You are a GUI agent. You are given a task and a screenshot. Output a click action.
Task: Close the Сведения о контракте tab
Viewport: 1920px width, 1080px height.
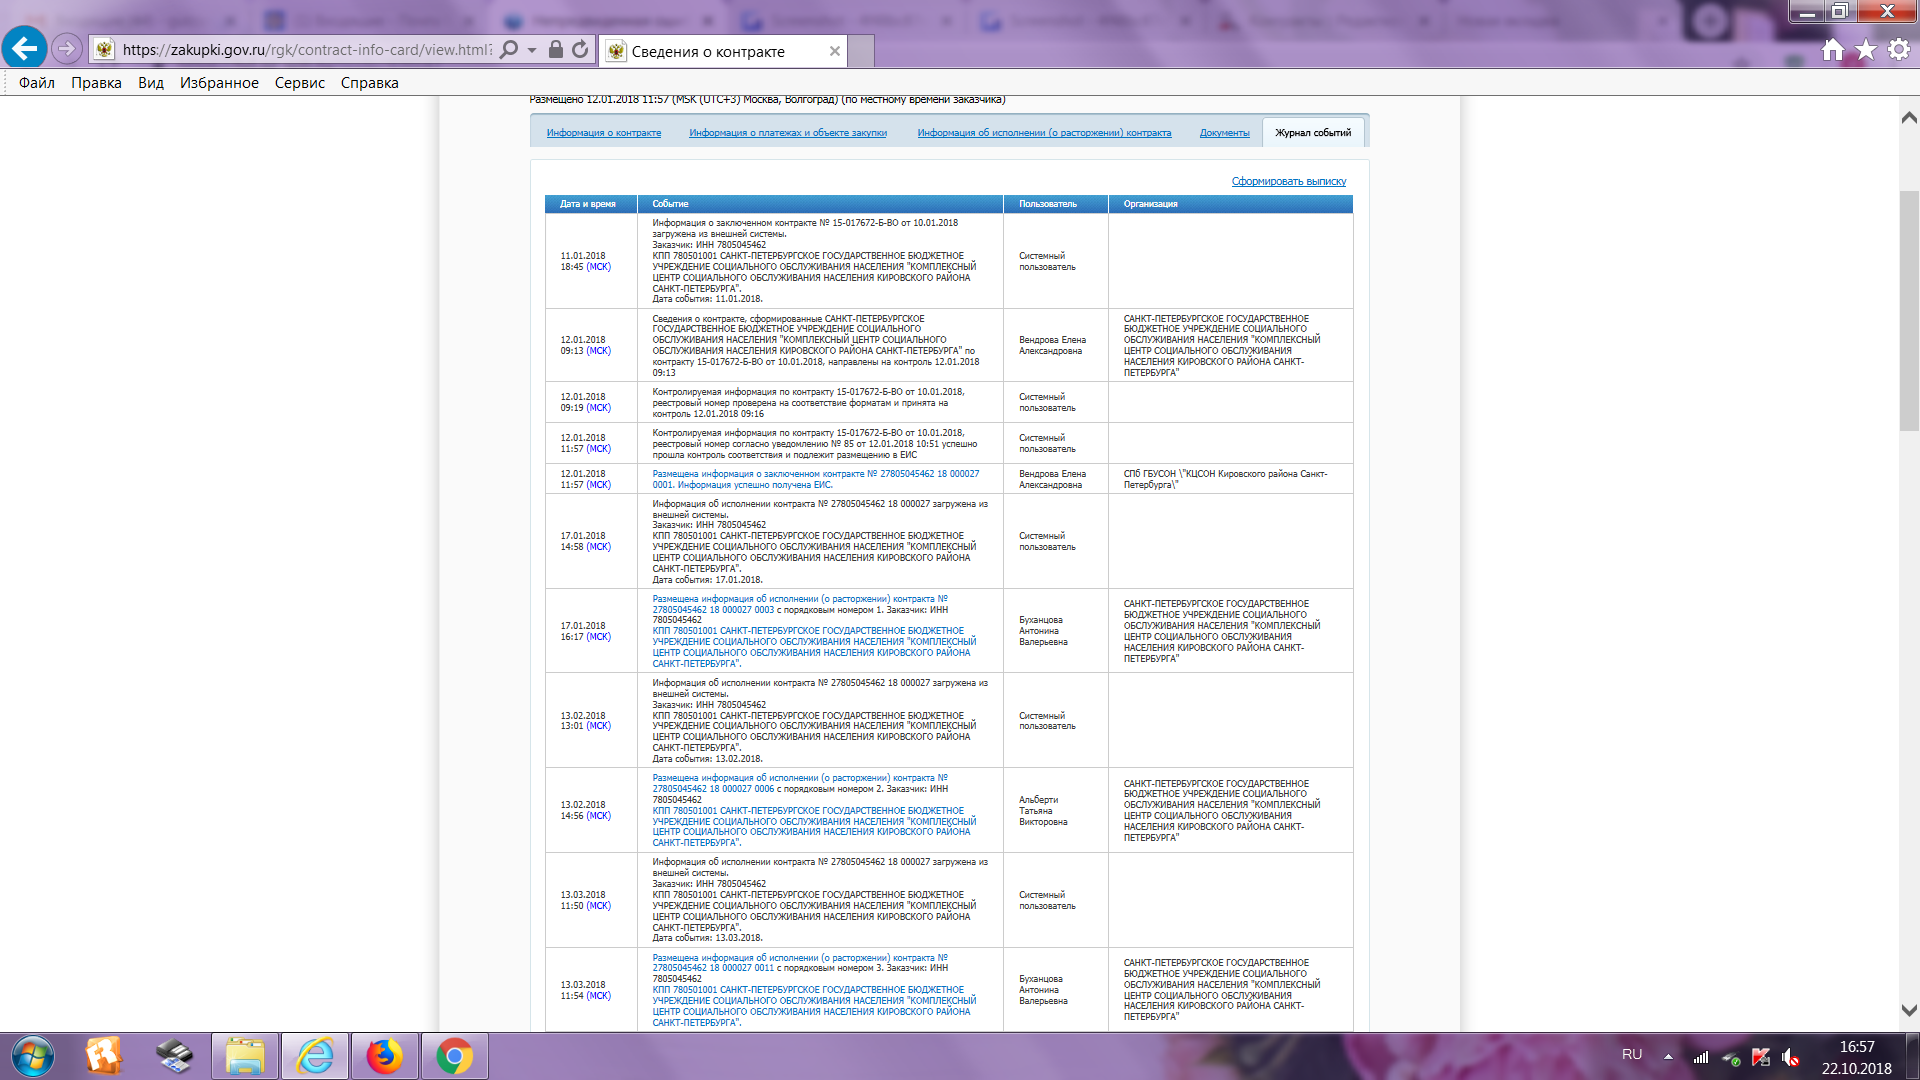(x=835, y=51)
